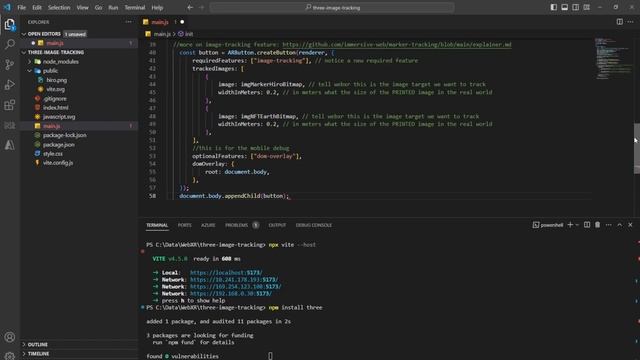This screenshot has width=640, height=360.
Task: Open the Azure view in the activity bar
Action: tap(9, 145)
